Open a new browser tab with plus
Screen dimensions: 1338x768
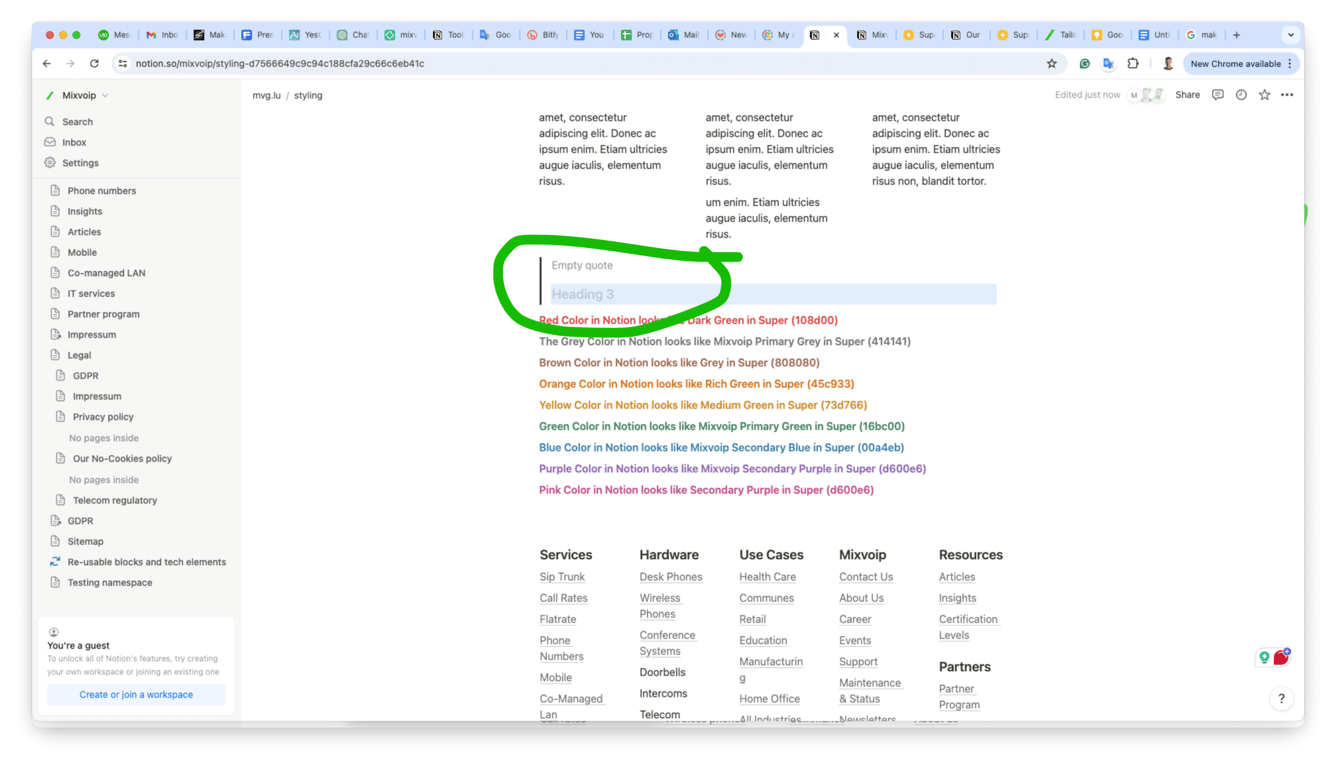click(1236, 35)
